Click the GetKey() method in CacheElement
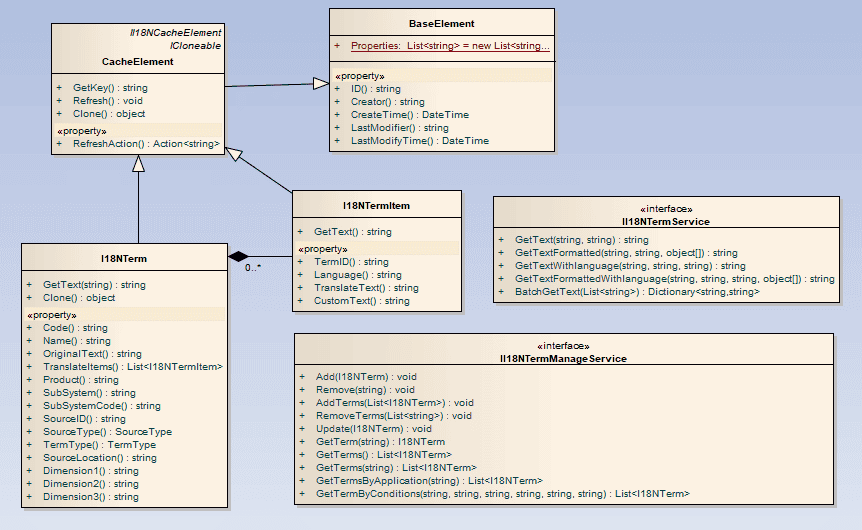The image size is (862, 530). [x=110, y=88]
